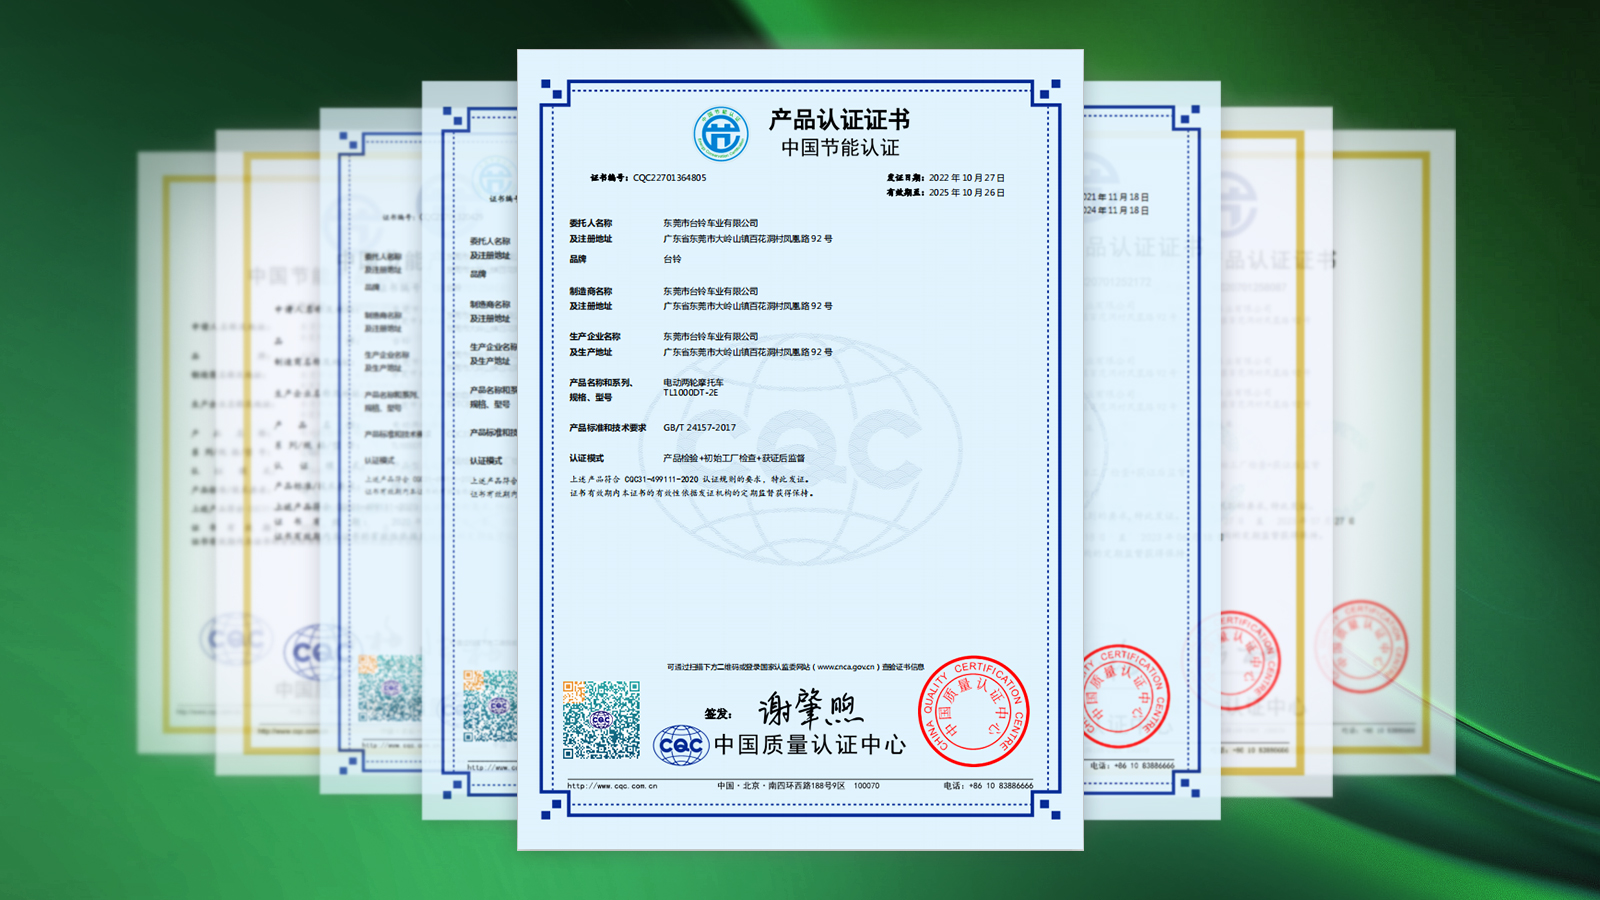Click the company name in the 制造商名称 row
The image size is (1600, 900).
pyautogui.click(x=711, y=291)
